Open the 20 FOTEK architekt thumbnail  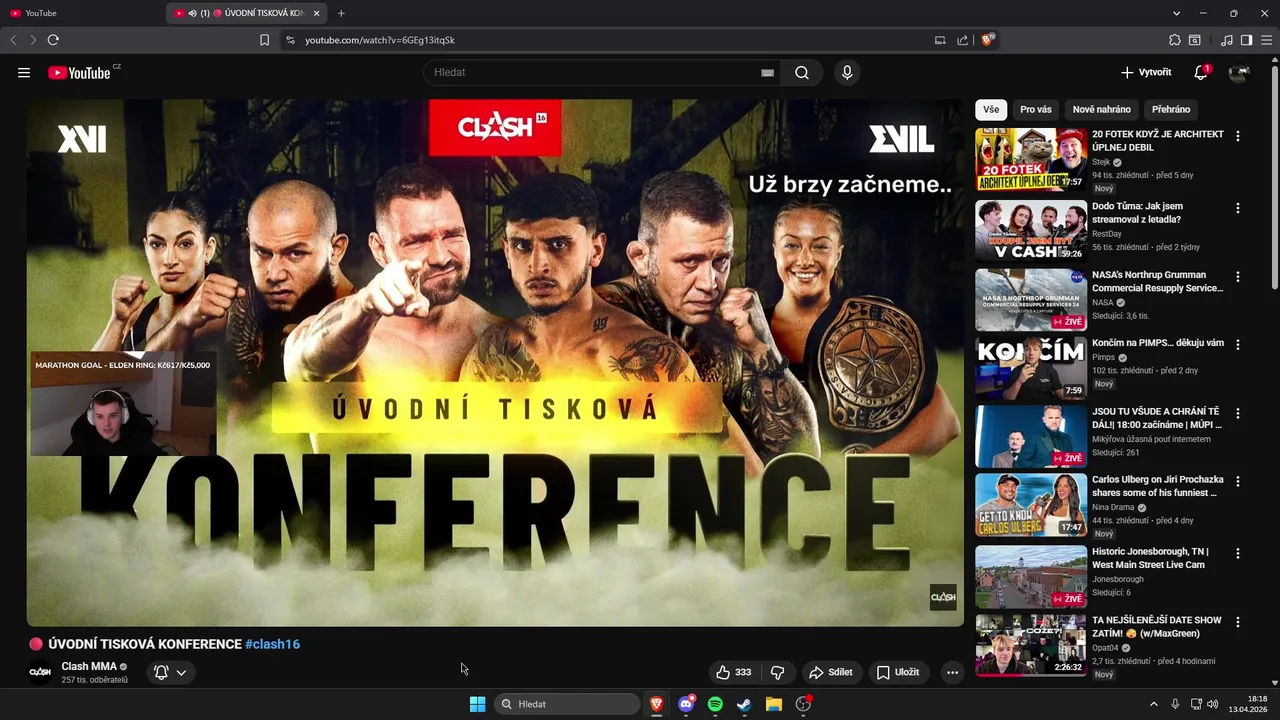[x=1031, y=159]
